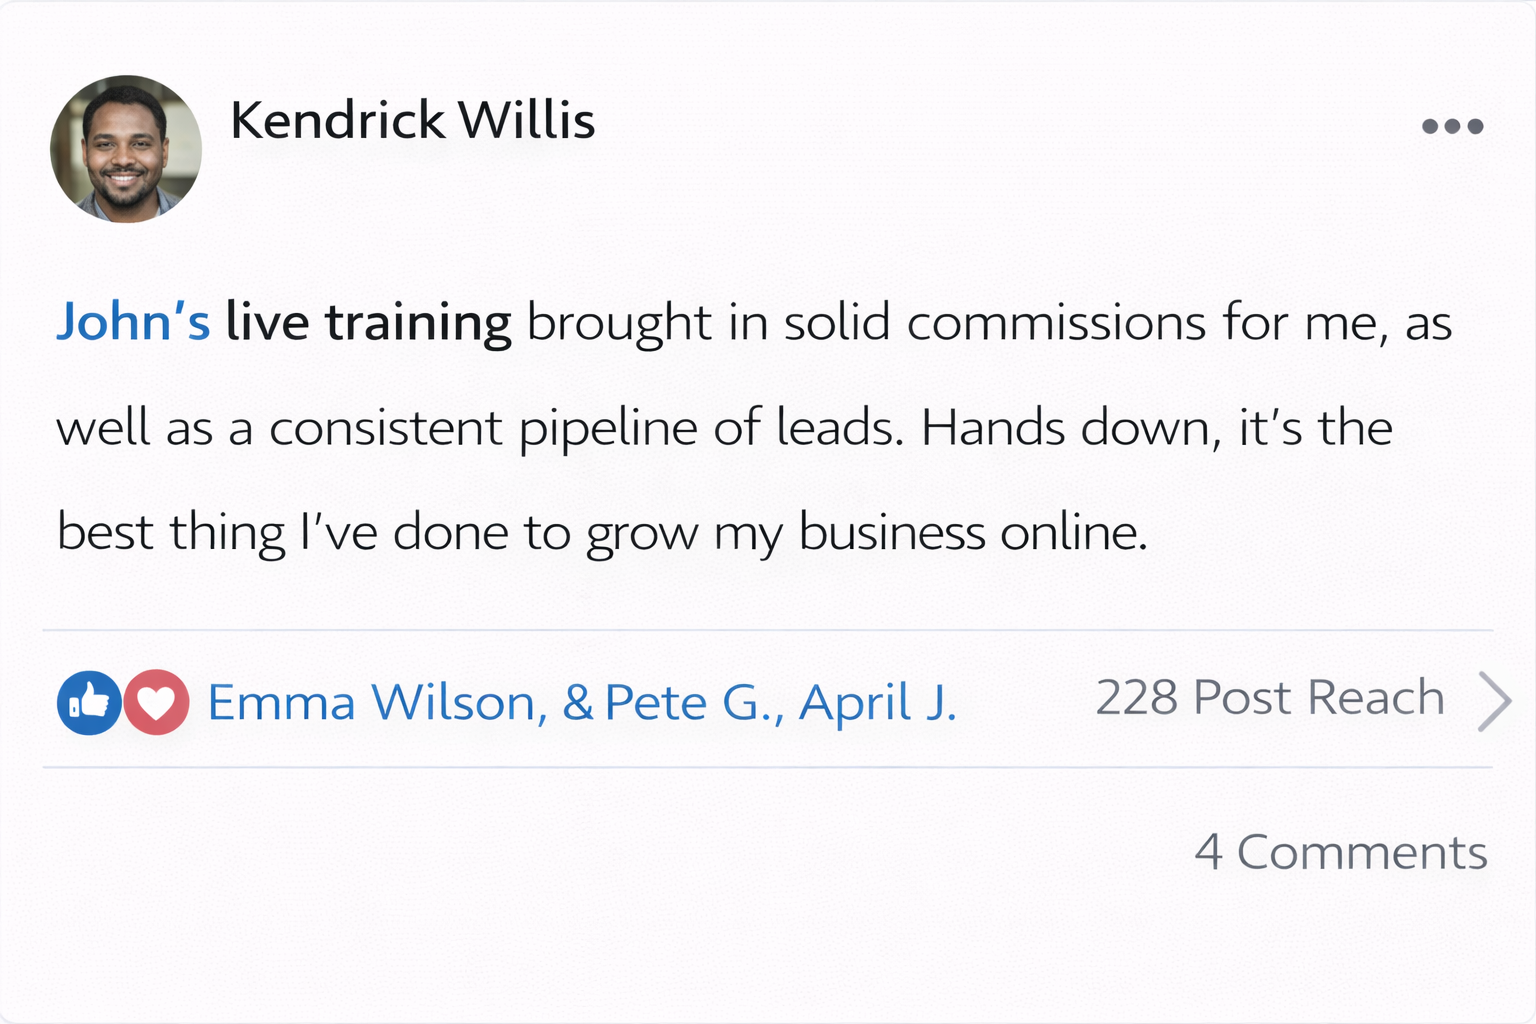Image resolution: width=1536 pixels, height=1024 pixels.
Task: View the 228 Post Reach details
Action: [x=1270, y=698]
